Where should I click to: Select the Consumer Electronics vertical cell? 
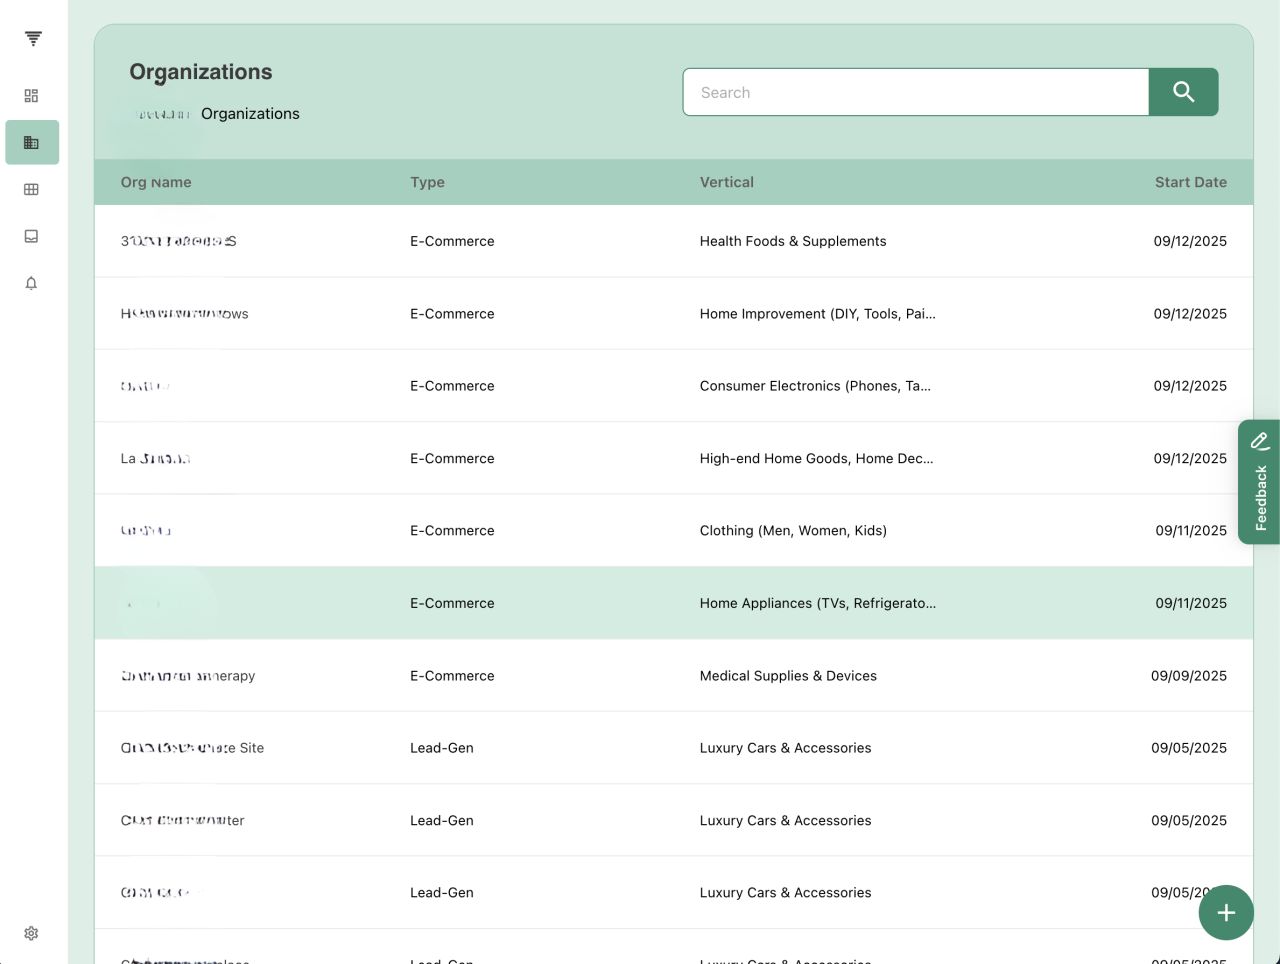tap(815, 386)
